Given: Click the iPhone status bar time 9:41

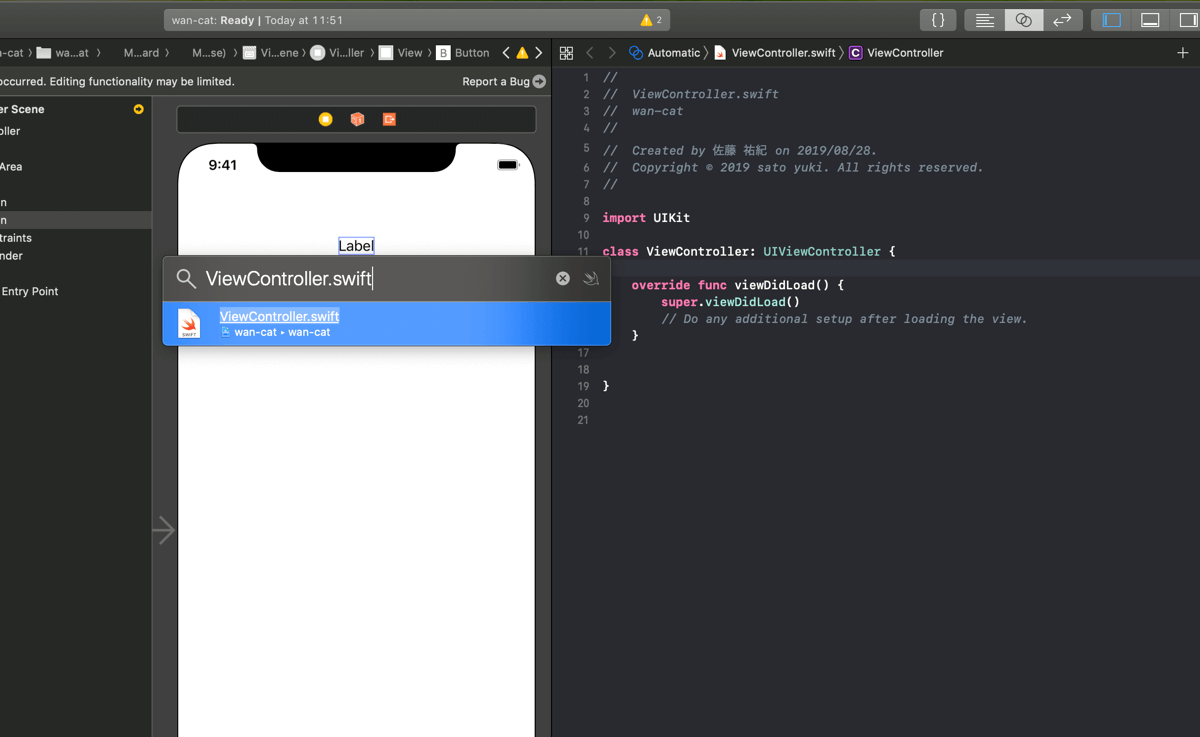Looking at the screenshot, I should [222, 165].
